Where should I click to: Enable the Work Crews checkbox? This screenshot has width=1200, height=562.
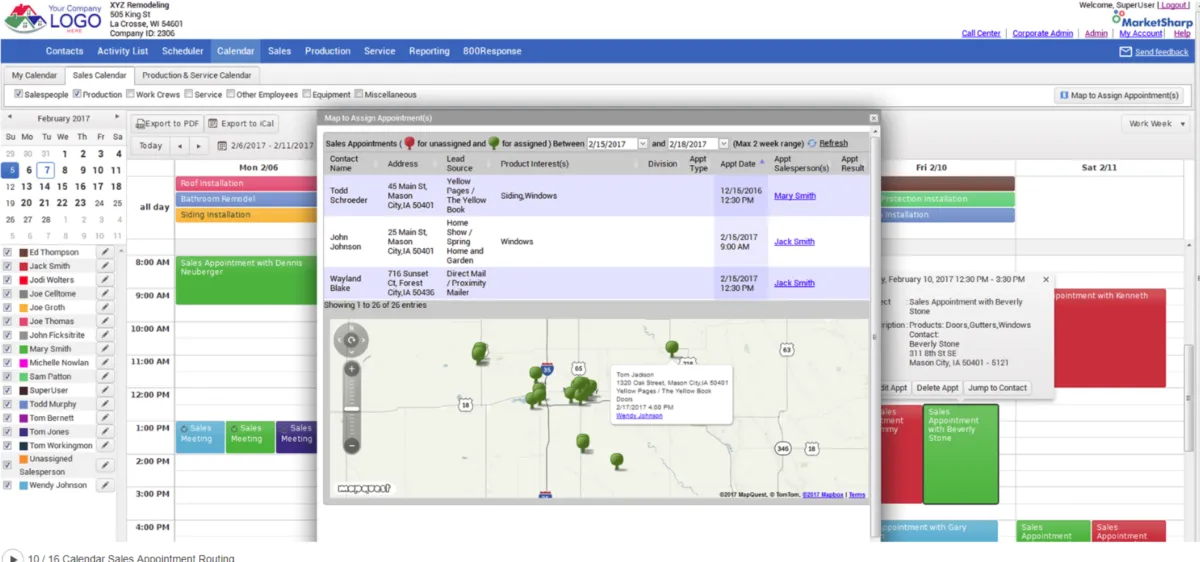coord(130,95)
